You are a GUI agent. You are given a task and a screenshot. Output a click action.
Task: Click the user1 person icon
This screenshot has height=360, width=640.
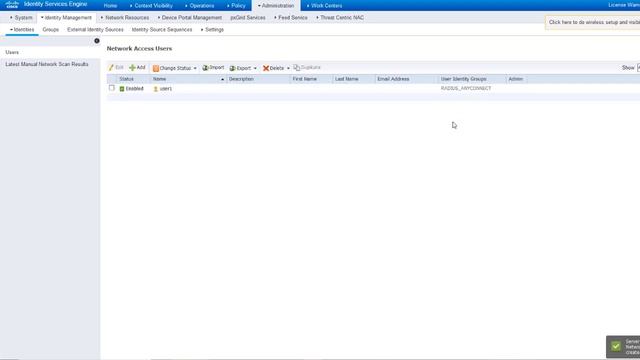pyautogui.click(x=156, y=89)
